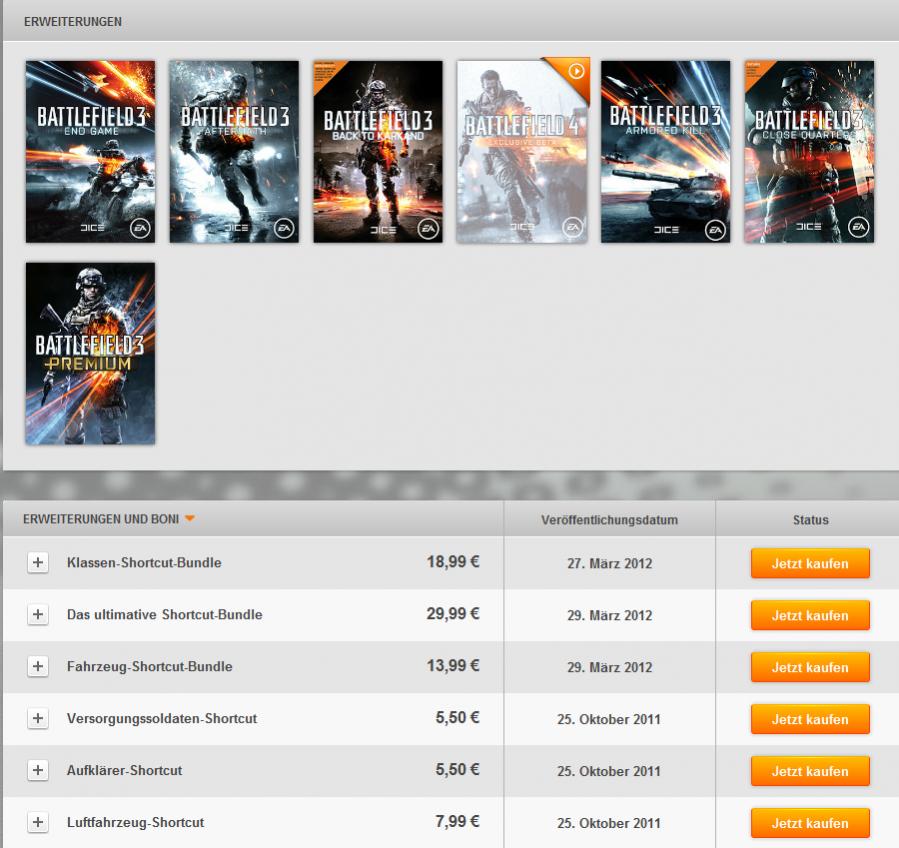Click Jetzt kaufen for Versorgungssoldaten-Shortcut
Image resolution: width=899 pixels, height=848 pixels.
coord(810,719)
